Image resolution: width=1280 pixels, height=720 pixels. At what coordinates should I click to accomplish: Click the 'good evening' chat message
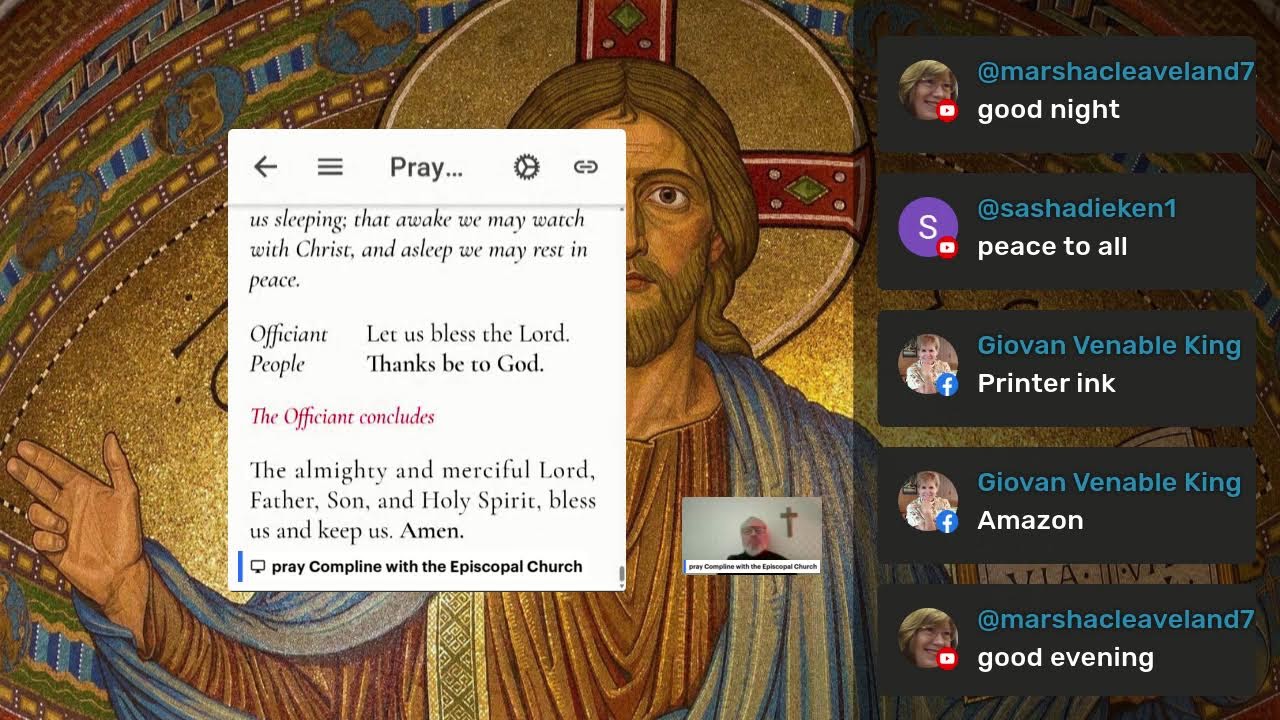[1065, 657]
